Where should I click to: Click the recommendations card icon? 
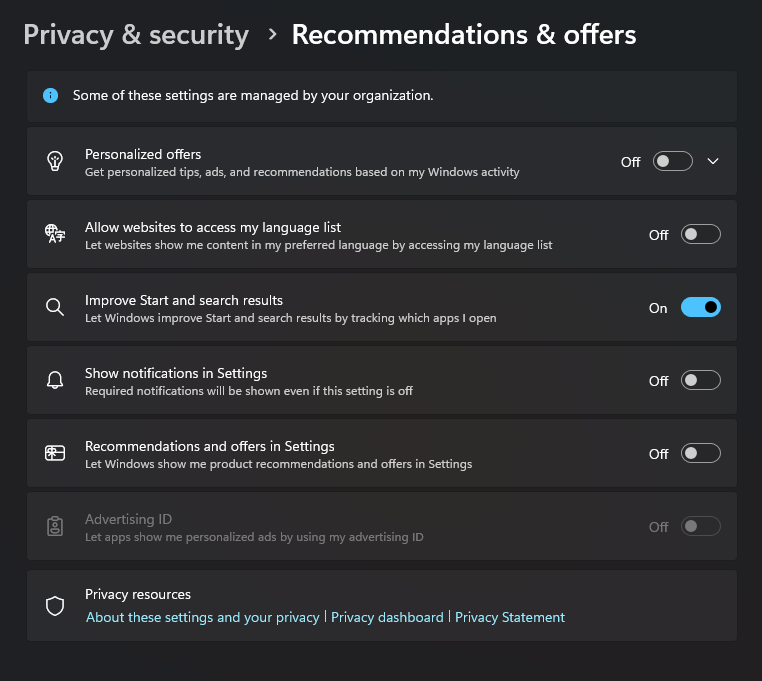pos(55,453)
